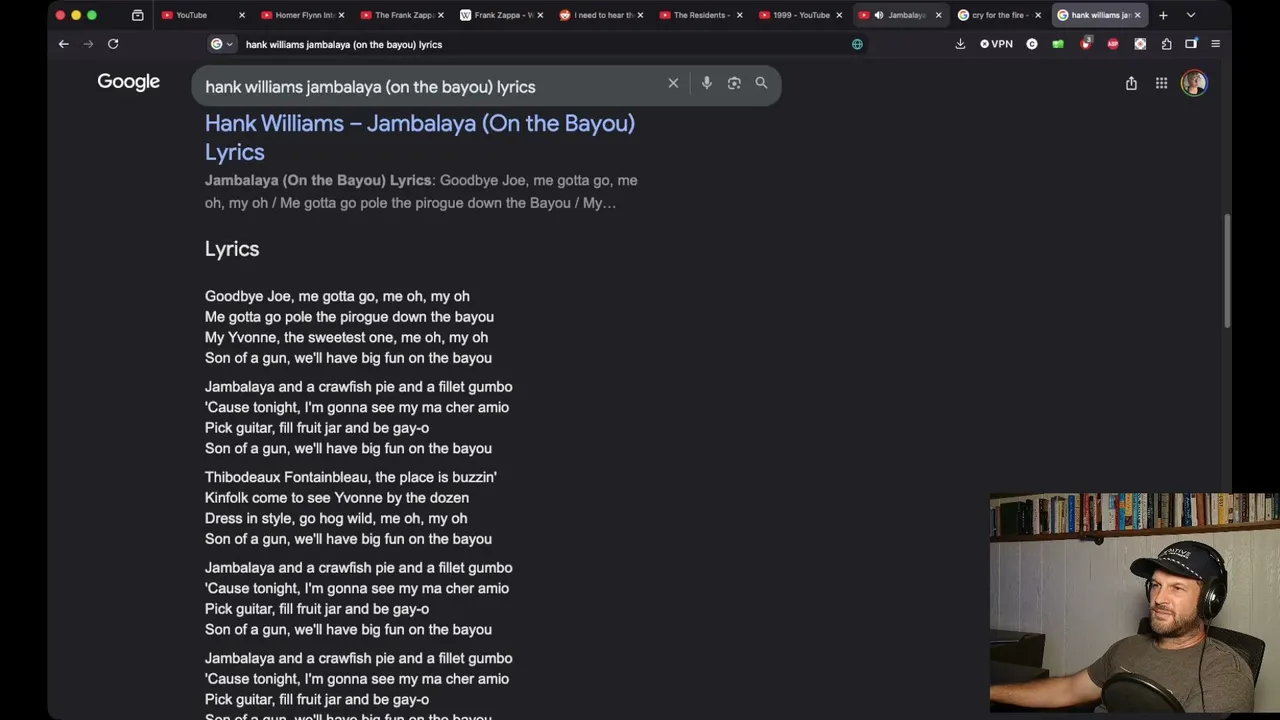Open Hank Williams – Jambalaya Lyrics result link
Screen dimensions: 1280x720
point(420,137)
